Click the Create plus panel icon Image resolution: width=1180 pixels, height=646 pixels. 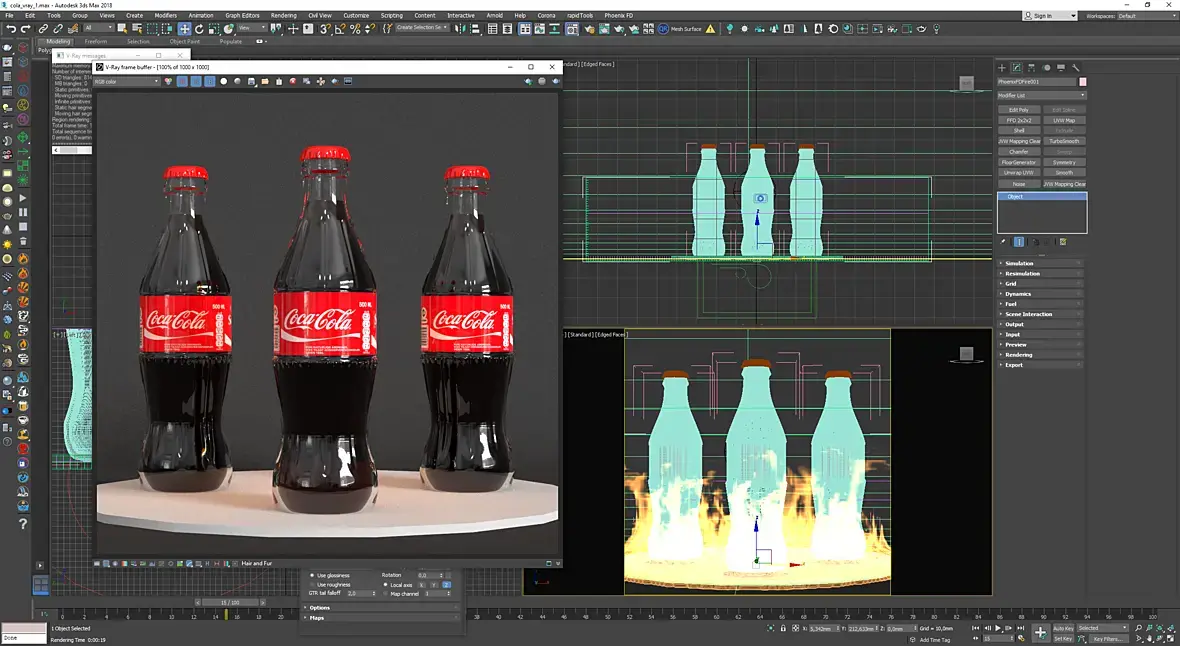pyautogui.click(x=1003, y=68)
